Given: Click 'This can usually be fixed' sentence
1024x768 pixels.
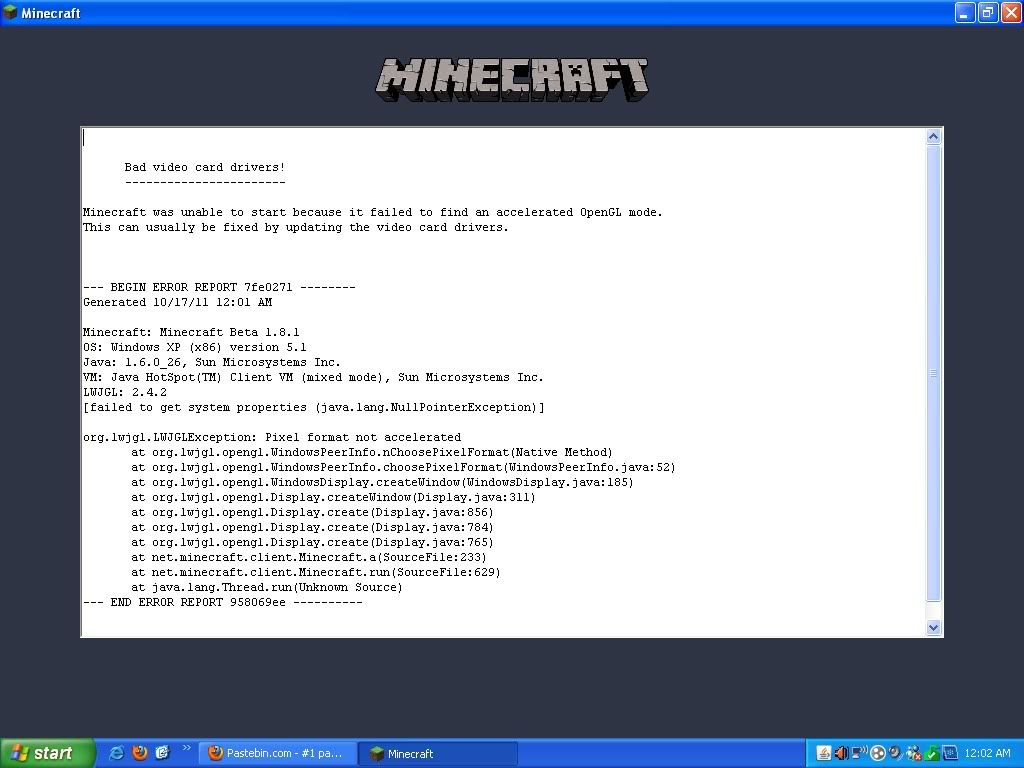Looking at the screenshot, I should (295, 227).
